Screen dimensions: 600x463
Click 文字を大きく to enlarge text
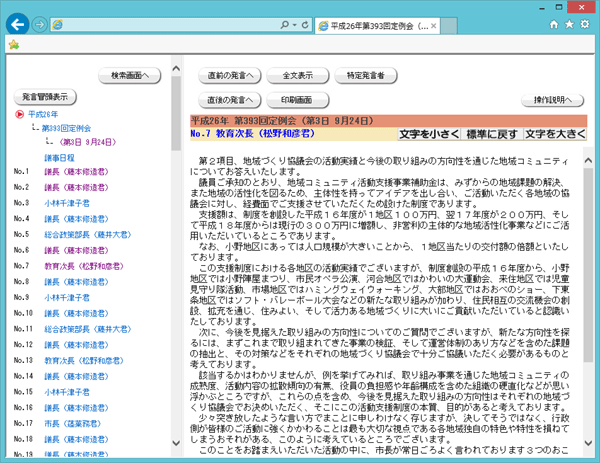[555, 134]
